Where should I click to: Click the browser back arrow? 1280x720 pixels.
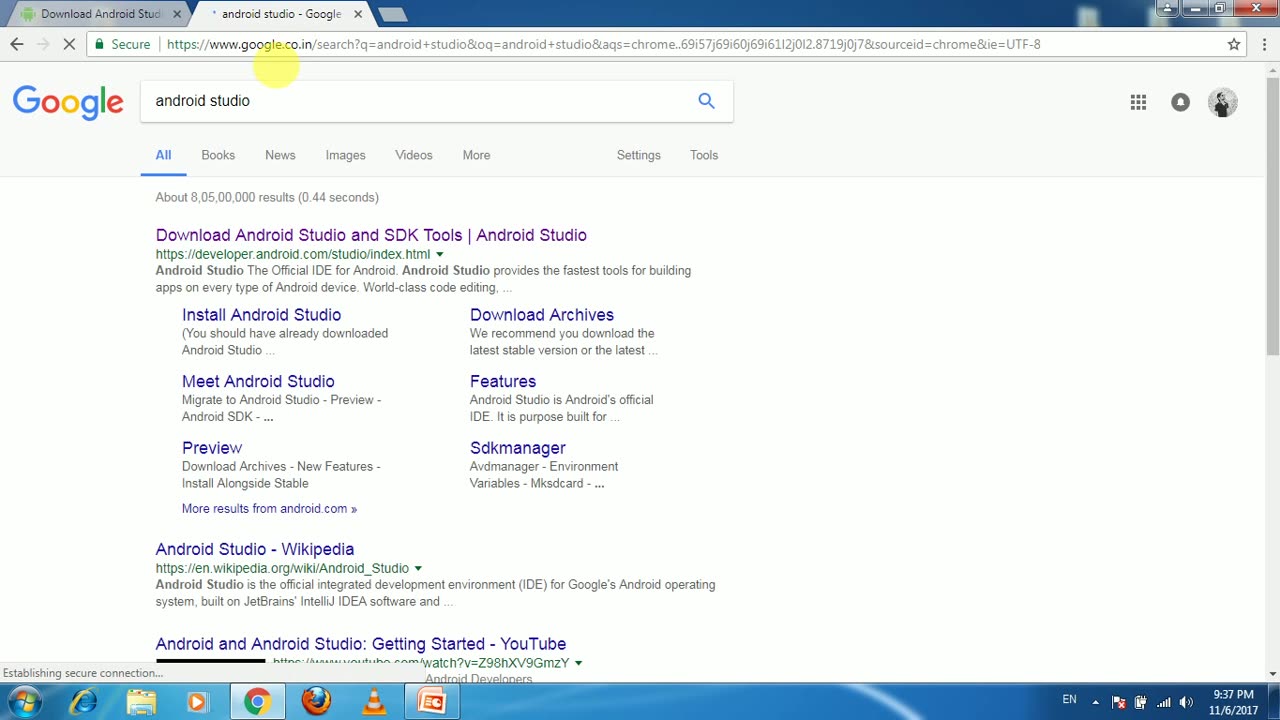point(17,44)
